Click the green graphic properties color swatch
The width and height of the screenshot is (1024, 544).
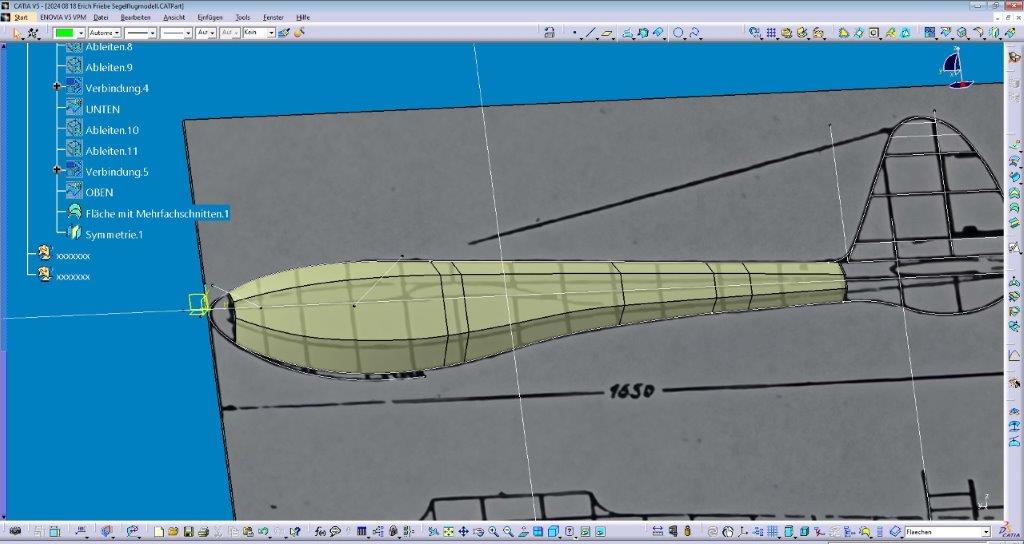pos(64,33)
